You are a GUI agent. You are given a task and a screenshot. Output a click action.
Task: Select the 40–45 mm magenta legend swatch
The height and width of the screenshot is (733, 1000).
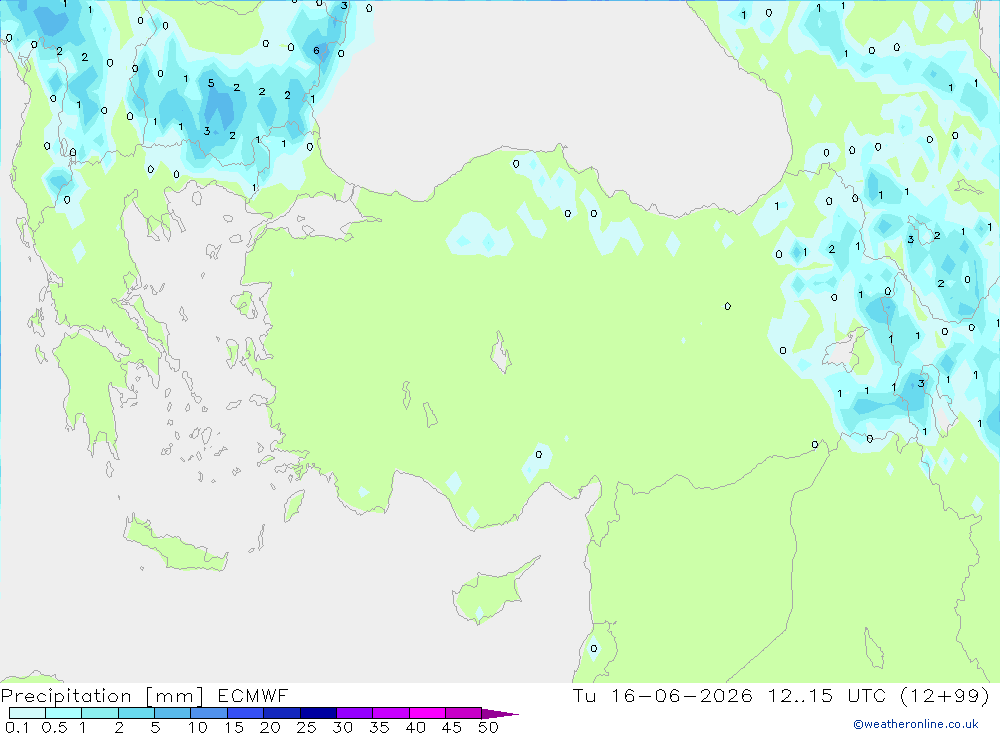coord(427,713)
